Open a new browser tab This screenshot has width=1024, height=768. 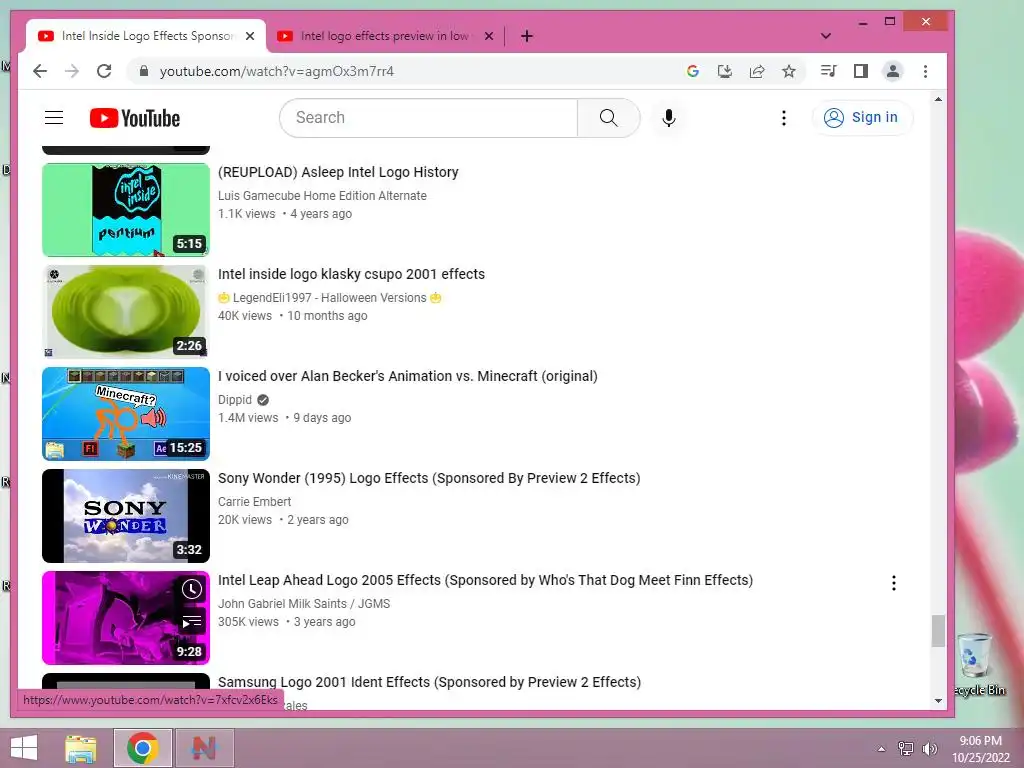527,36
